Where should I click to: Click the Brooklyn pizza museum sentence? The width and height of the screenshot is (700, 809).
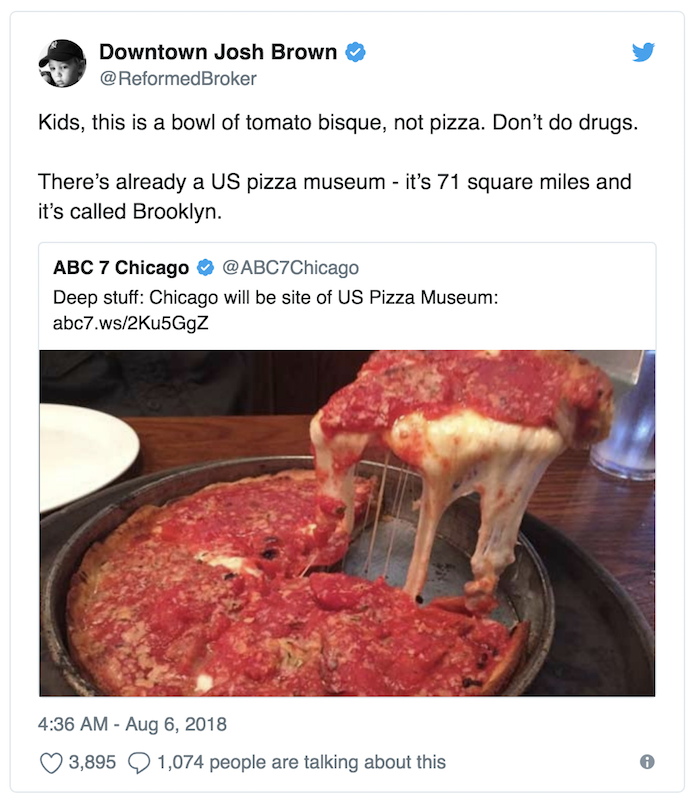[x=335, y=197]
